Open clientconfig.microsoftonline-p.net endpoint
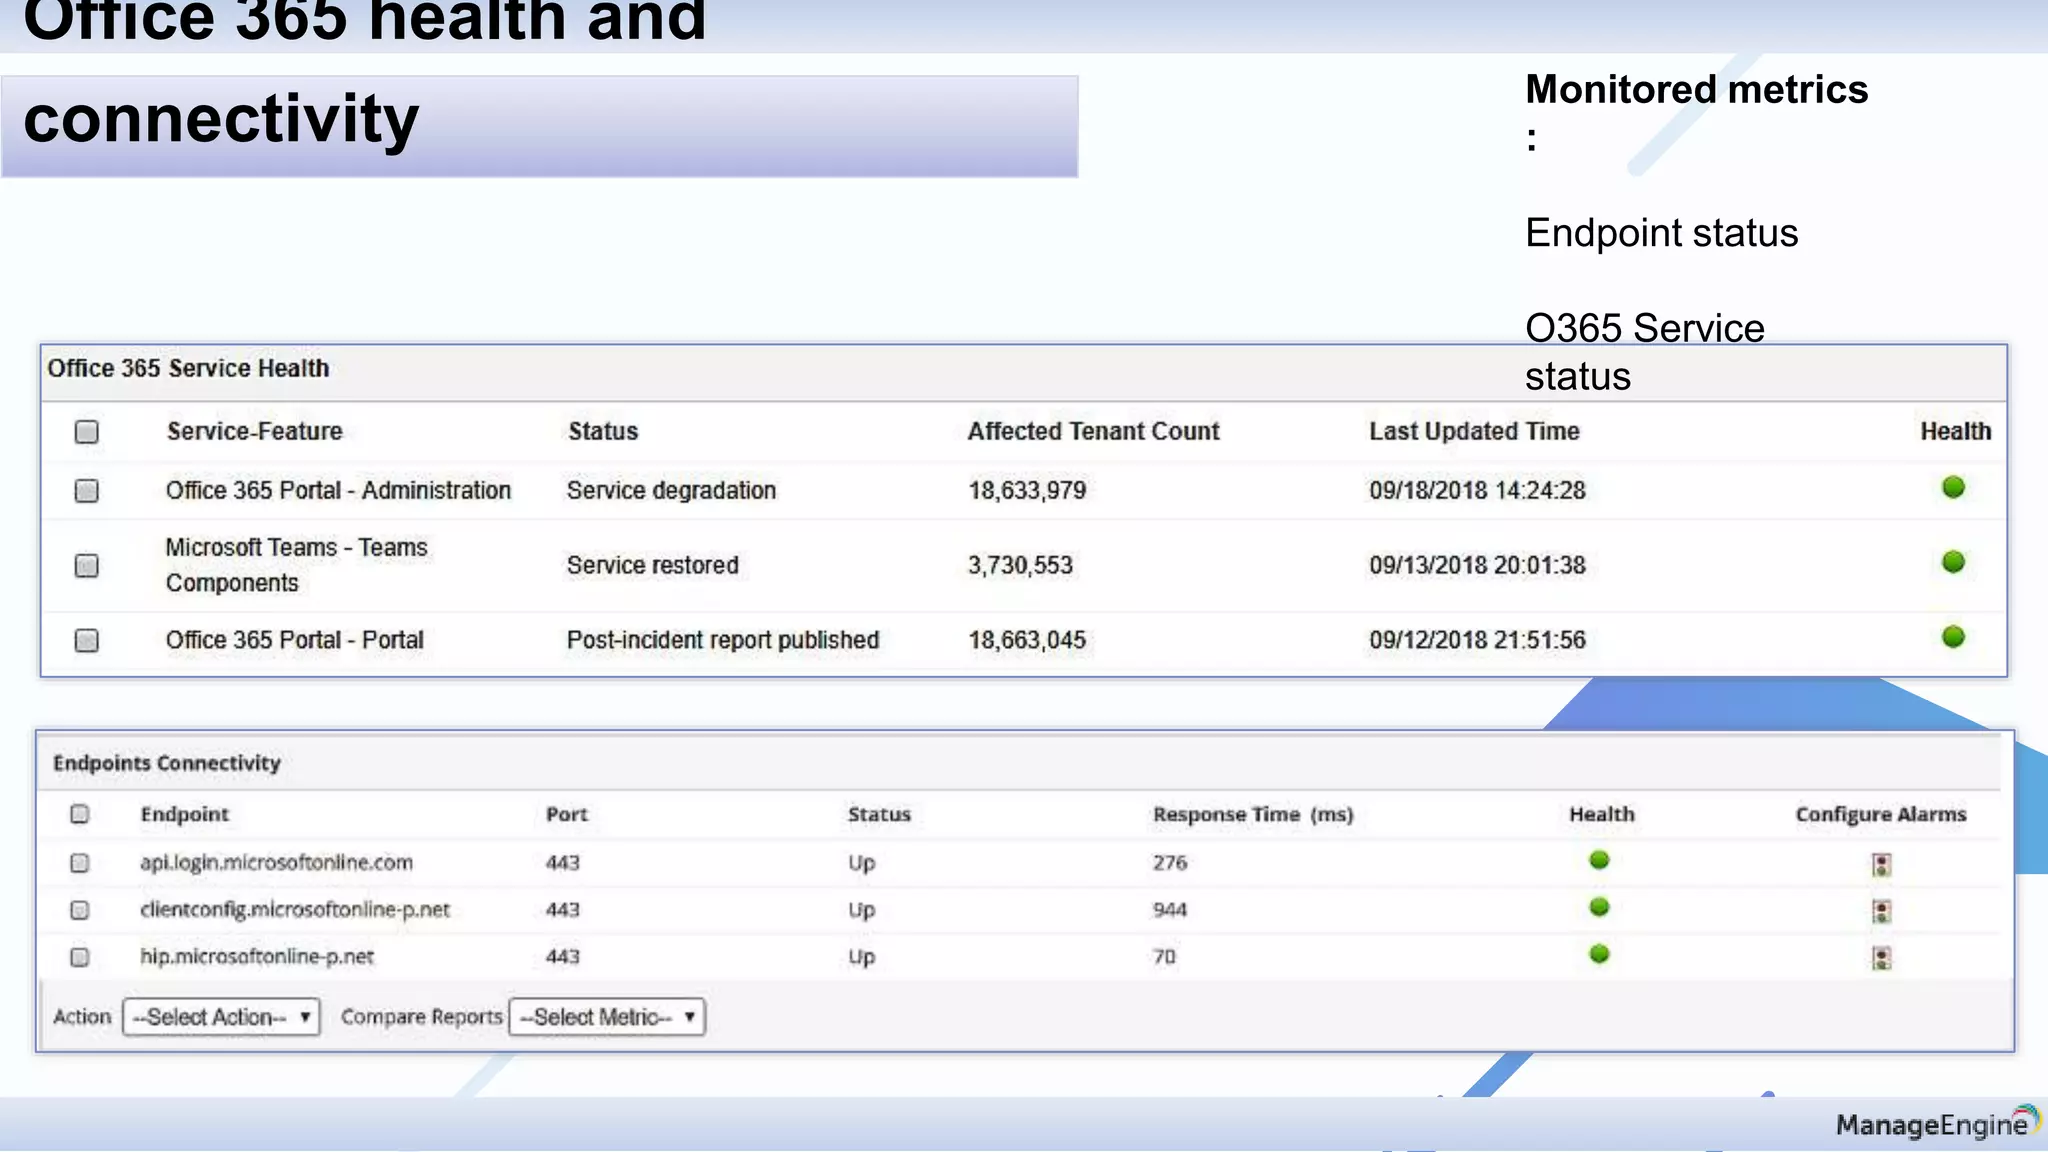The image size is (2048, 1152). pos(295,909)
